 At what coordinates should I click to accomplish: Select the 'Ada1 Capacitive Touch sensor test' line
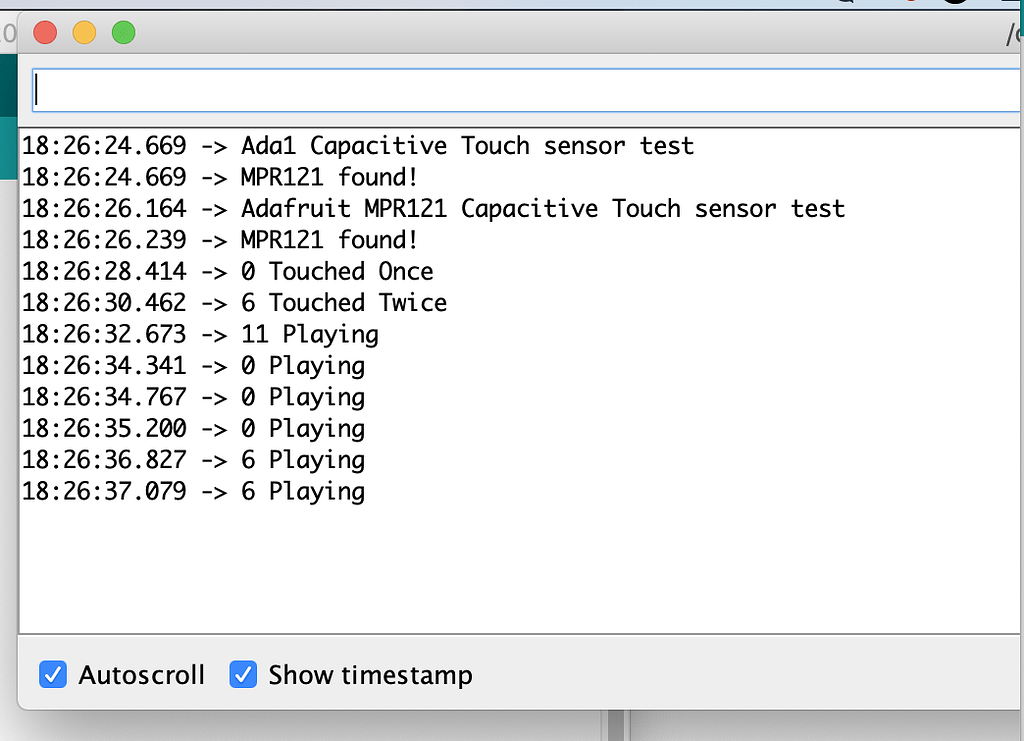pos(357,146)
